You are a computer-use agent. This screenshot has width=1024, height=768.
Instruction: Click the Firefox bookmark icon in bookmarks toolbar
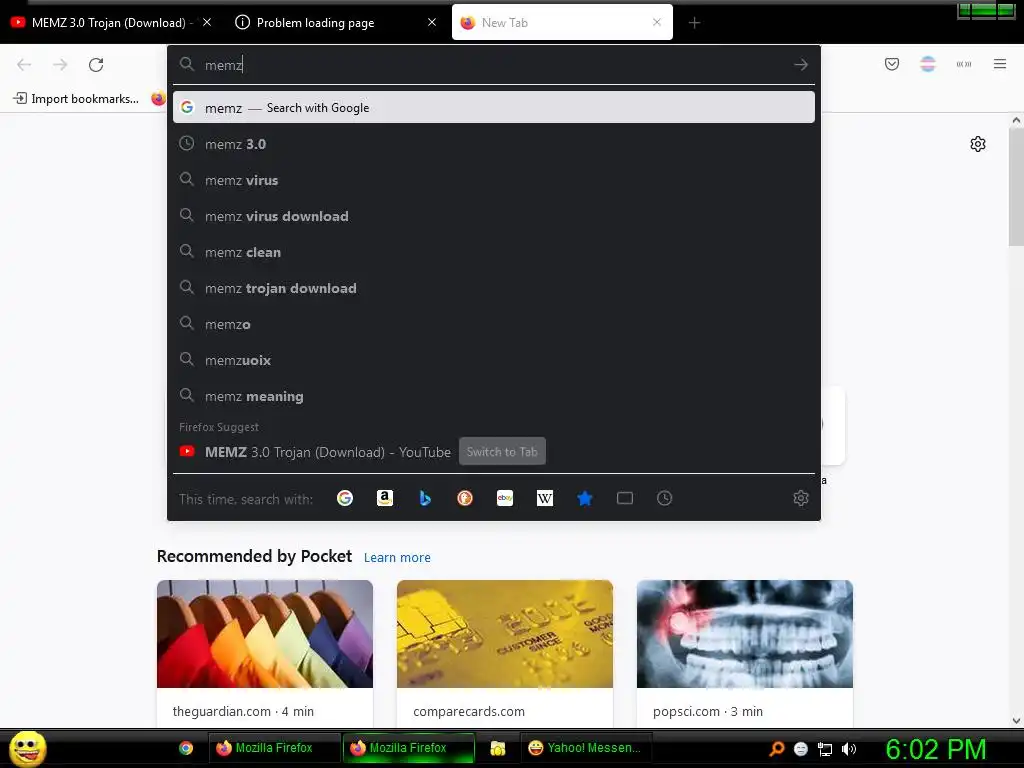pos(158,99)
